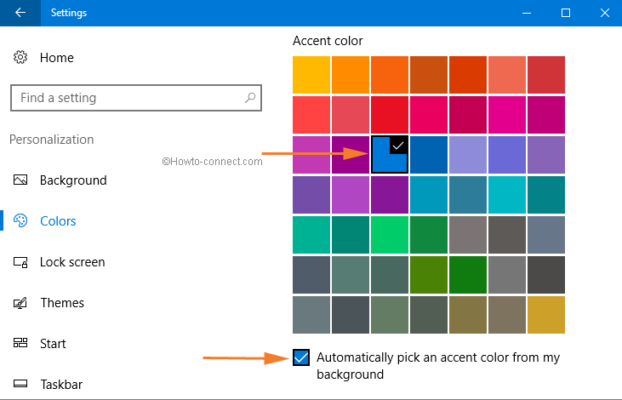Choose the darkest gray swatch ending sixth row
Viewport: 622px width, 400px height.
(x=546, y=275)
